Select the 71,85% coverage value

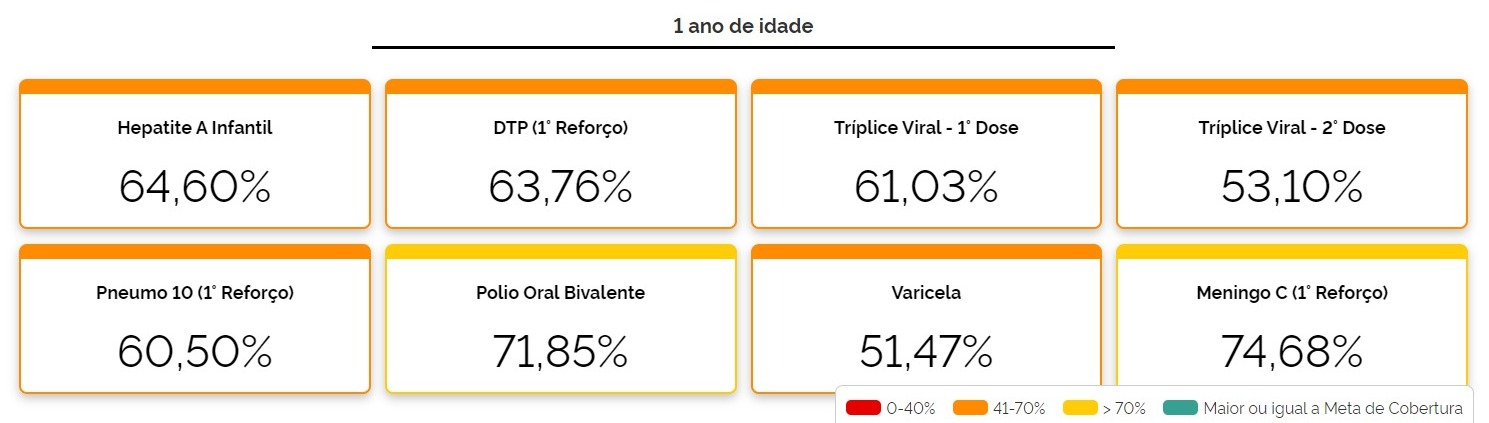click(x=560, y=351)
